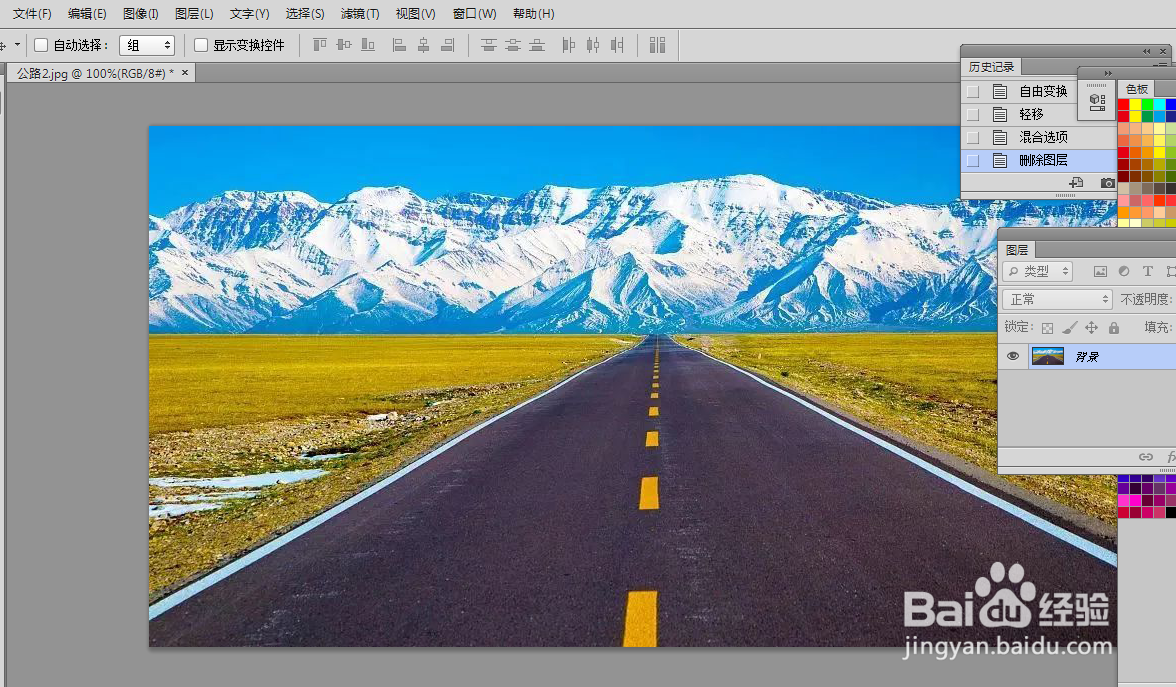Expand collapsed panel dock double-arrow
This screenshot has width=1176, height=687.
[x=1108, y=73]
